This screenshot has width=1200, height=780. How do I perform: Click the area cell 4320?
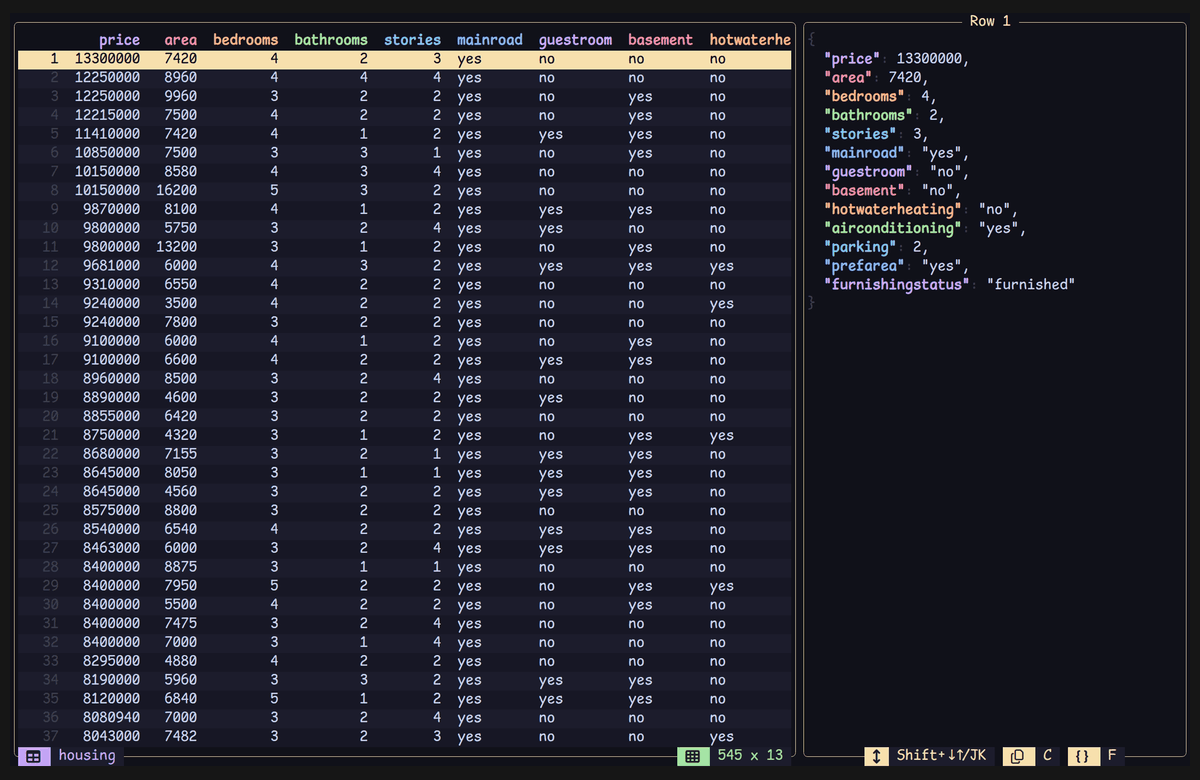click(181, 435)
